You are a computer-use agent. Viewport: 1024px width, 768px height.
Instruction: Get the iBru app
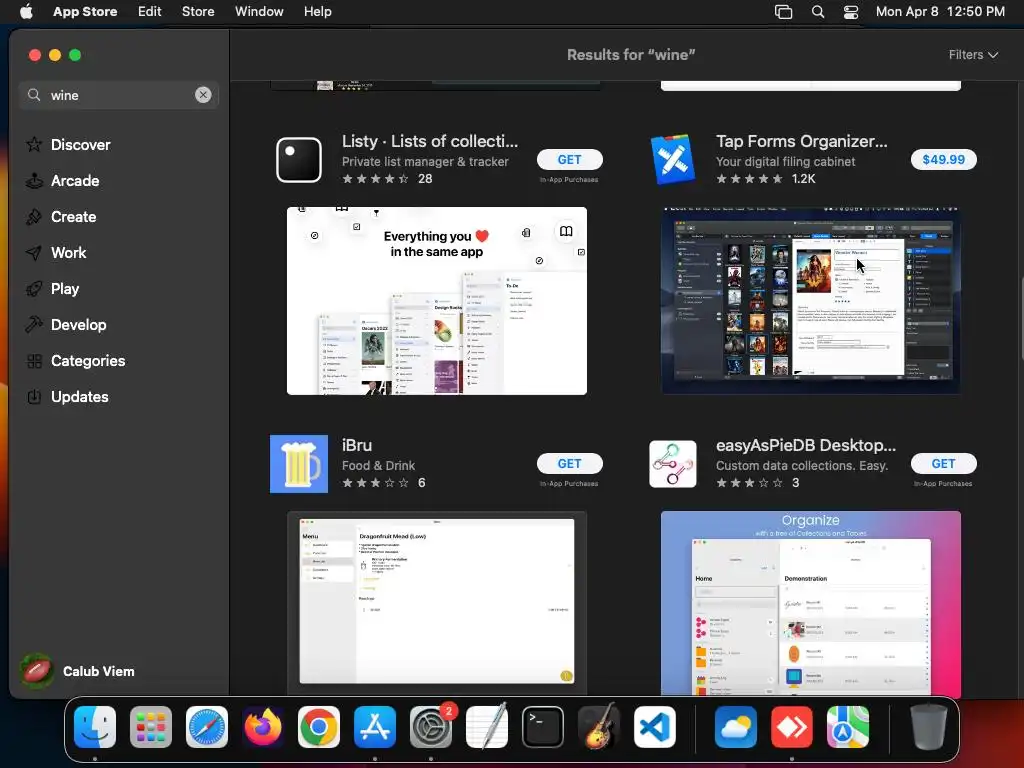pos(569,464)
